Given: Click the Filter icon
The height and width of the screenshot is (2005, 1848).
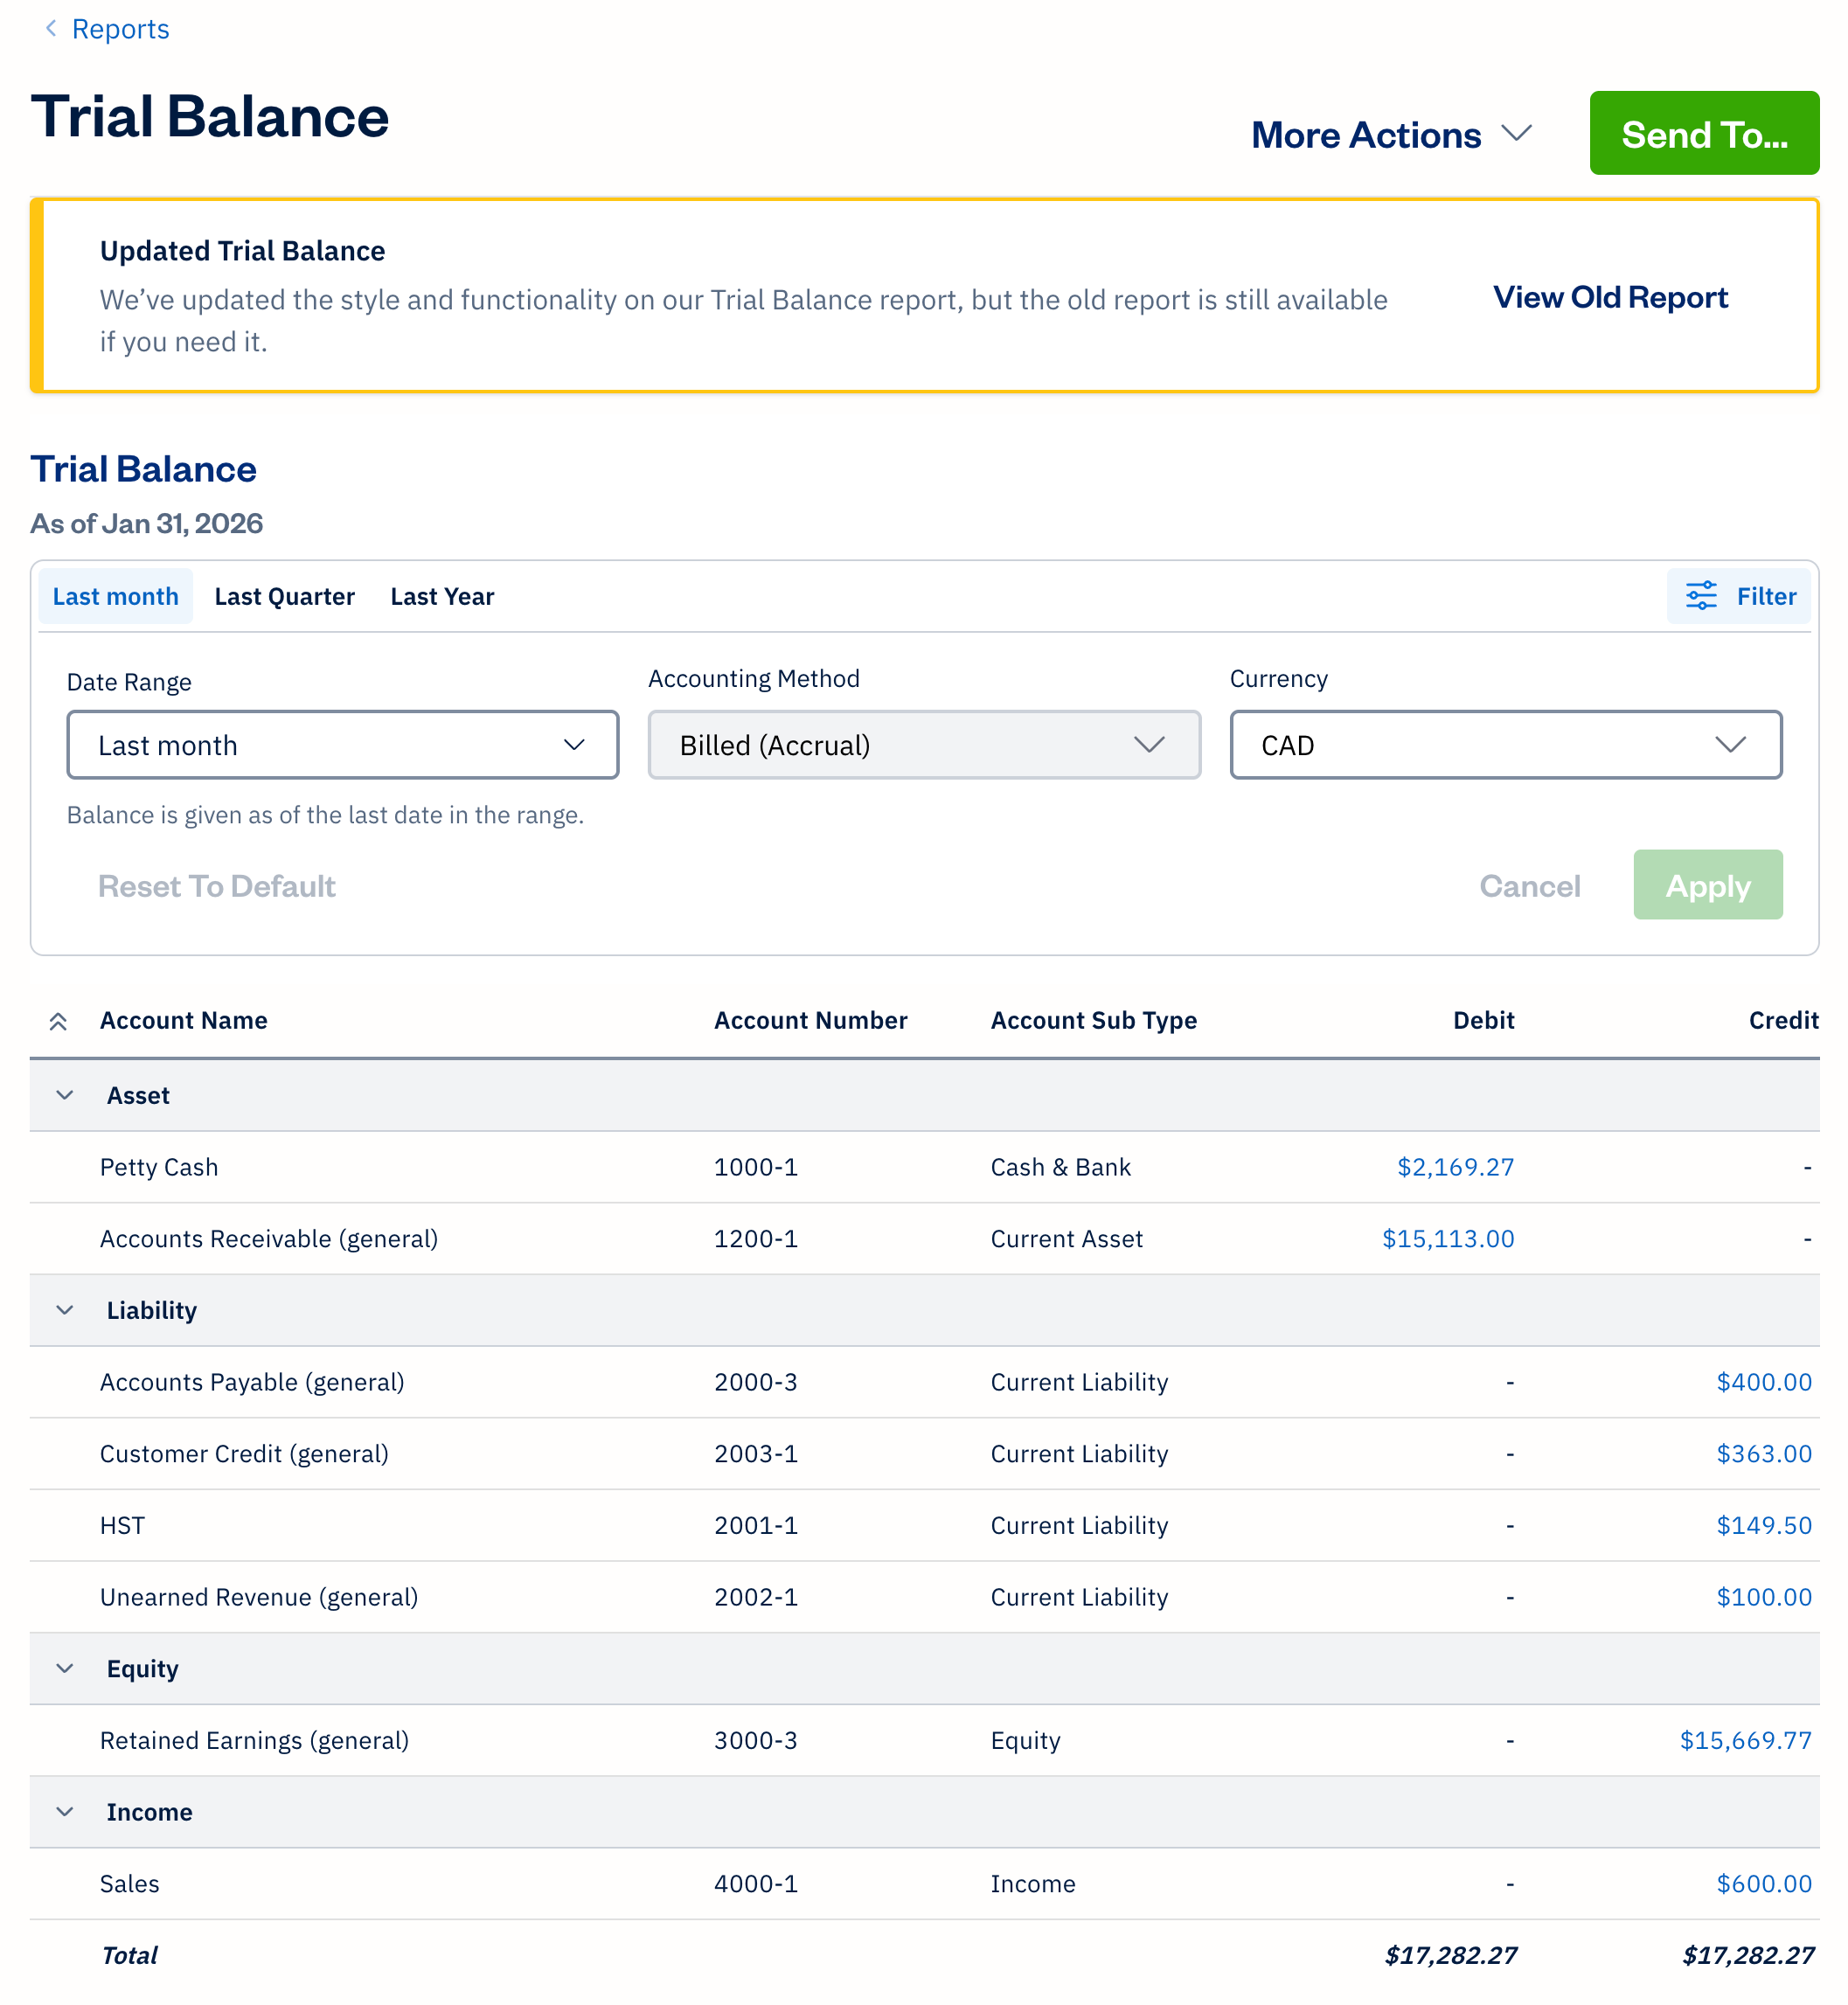Looking at the screenshot, I should click(1703, 596).
